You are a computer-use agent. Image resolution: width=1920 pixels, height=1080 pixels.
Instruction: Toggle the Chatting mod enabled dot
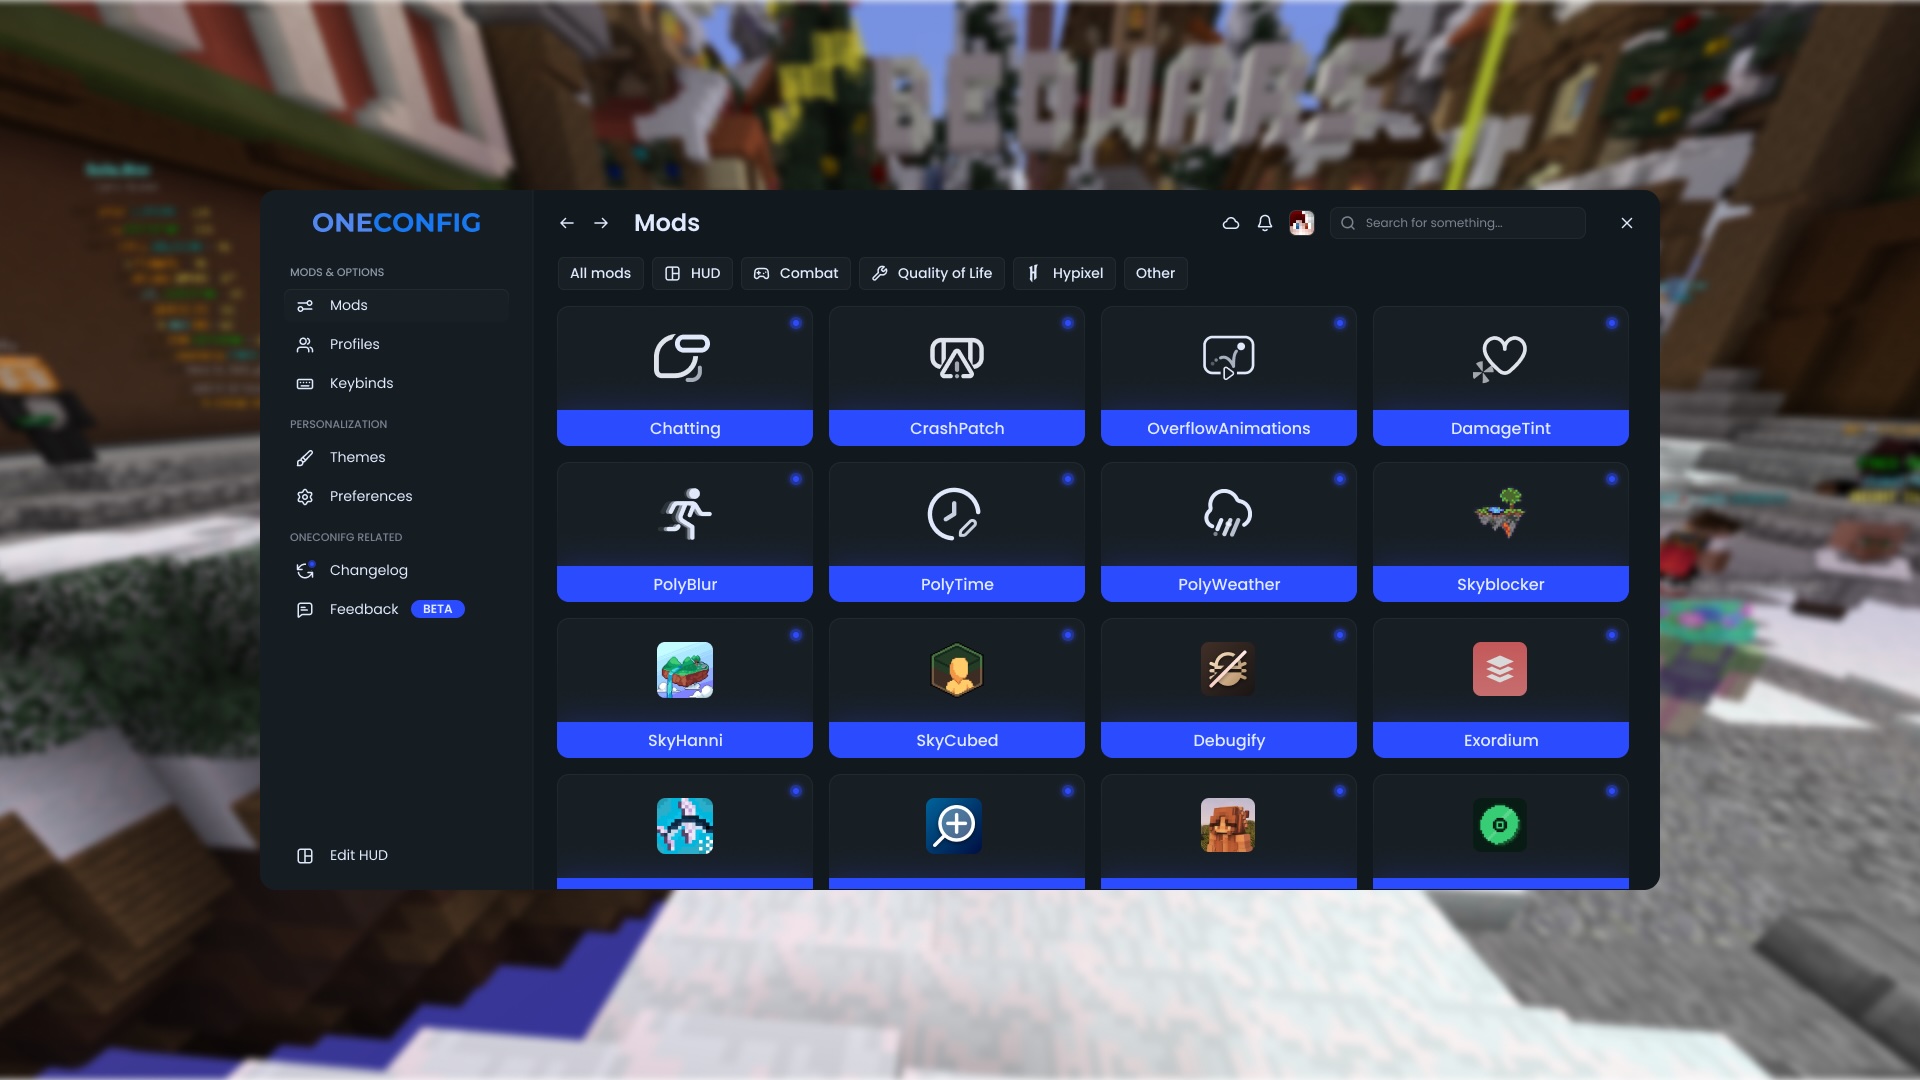(x=796, y=323)
